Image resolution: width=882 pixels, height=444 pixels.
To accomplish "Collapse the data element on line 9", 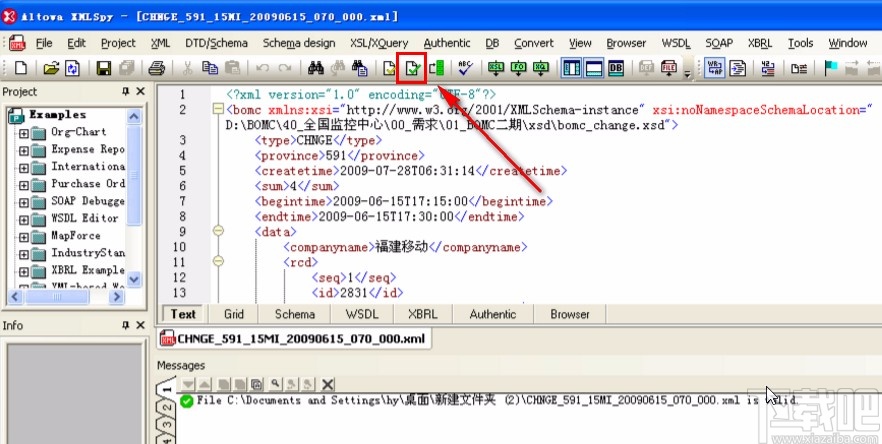I will [218, 231].
